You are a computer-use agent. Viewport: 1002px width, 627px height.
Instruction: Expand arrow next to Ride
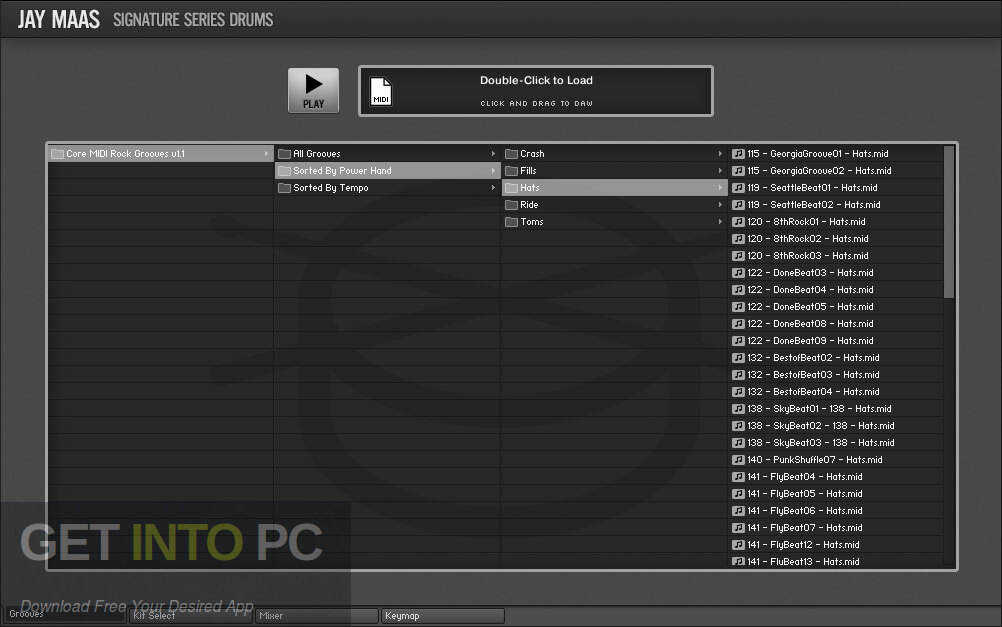click(720, 205)
